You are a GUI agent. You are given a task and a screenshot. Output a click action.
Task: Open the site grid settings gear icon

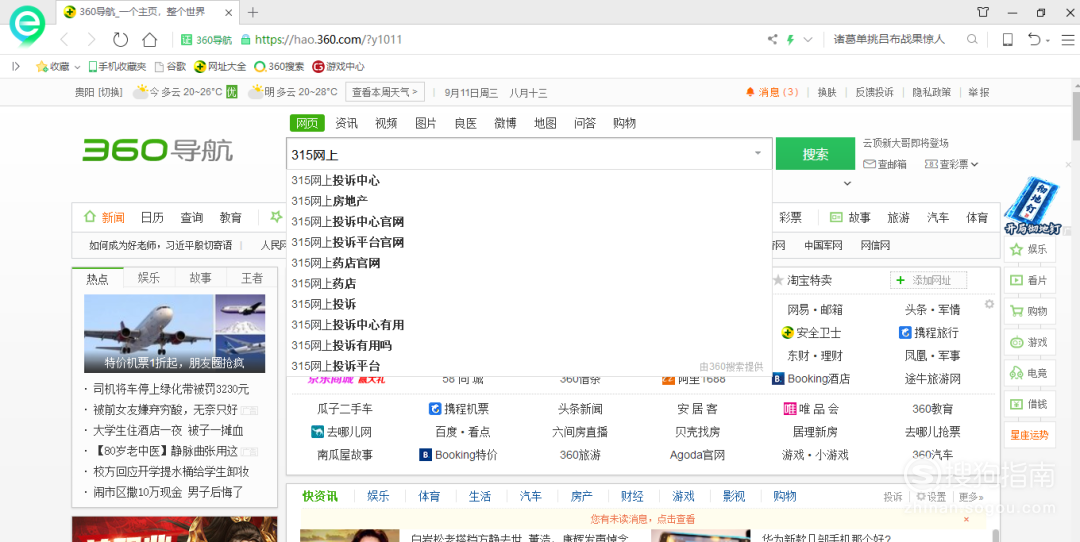[990, 304]
